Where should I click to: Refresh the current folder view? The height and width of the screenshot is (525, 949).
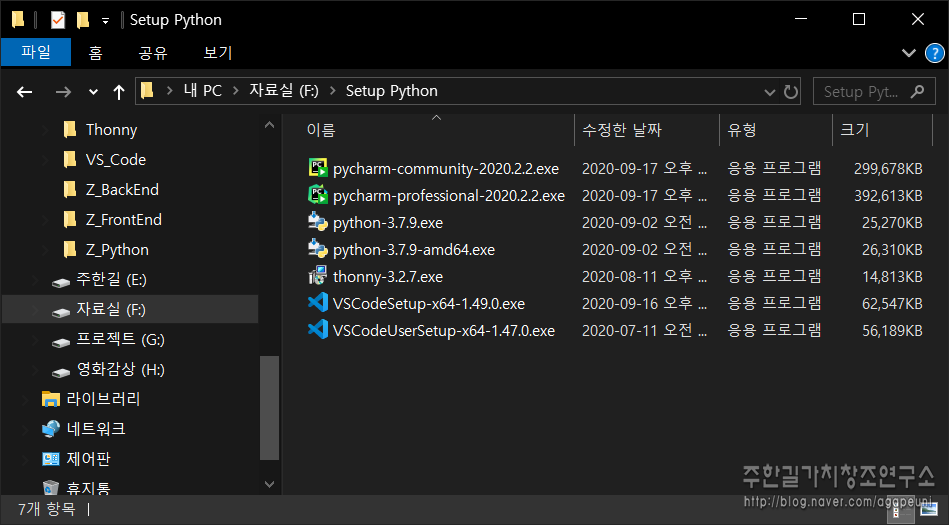point(790,91)
